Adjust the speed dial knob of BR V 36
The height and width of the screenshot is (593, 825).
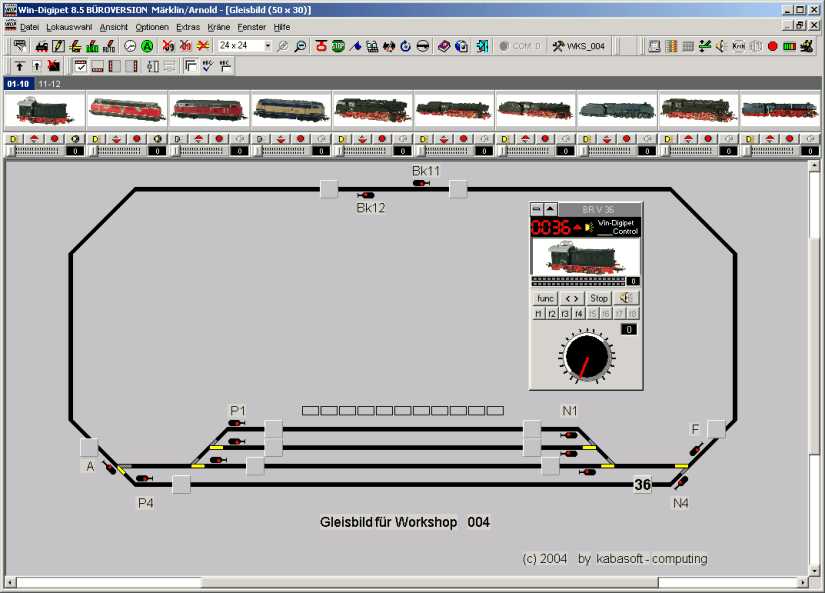click(x=586, y=357)
